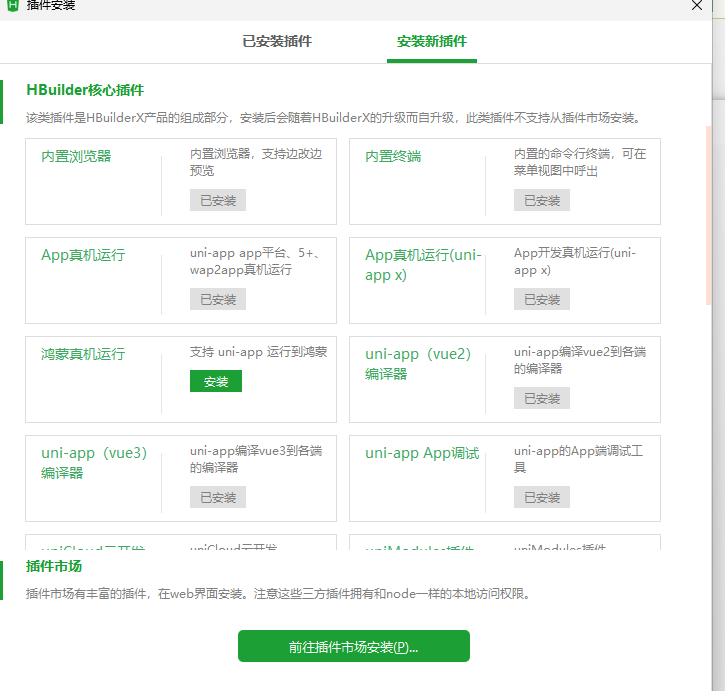Click description uni-app的App端调试工具
Screen dimensions: 725x691
(x=578, y=459)
